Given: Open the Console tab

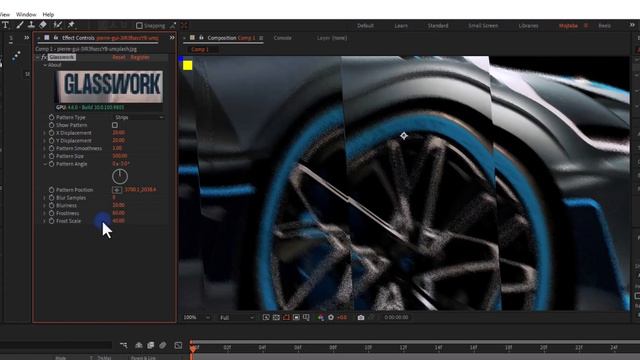Looking at the screenshot, I should 282,38.
